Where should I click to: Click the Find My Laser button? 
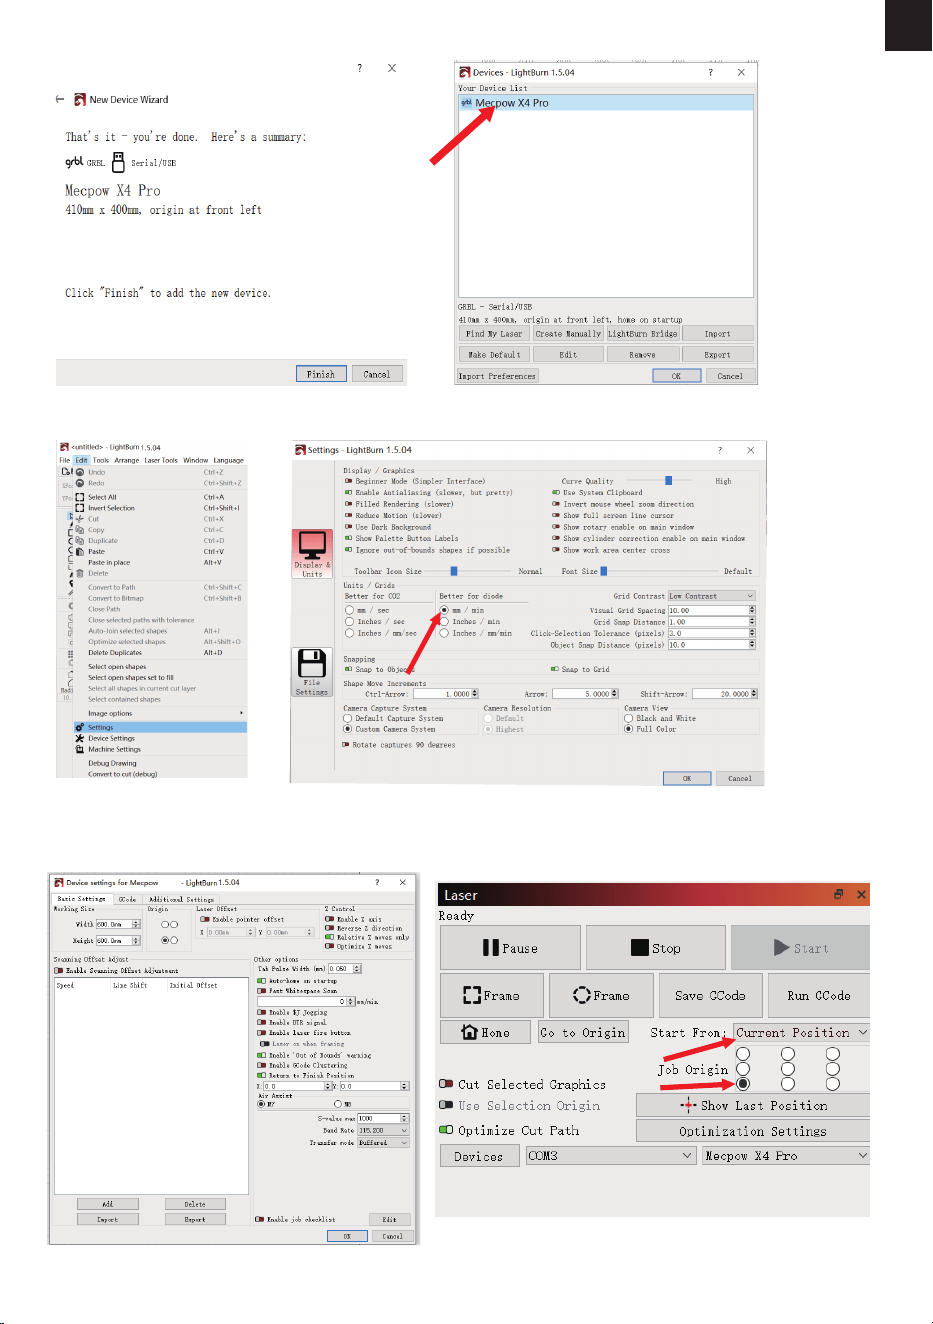pos(494,334)
